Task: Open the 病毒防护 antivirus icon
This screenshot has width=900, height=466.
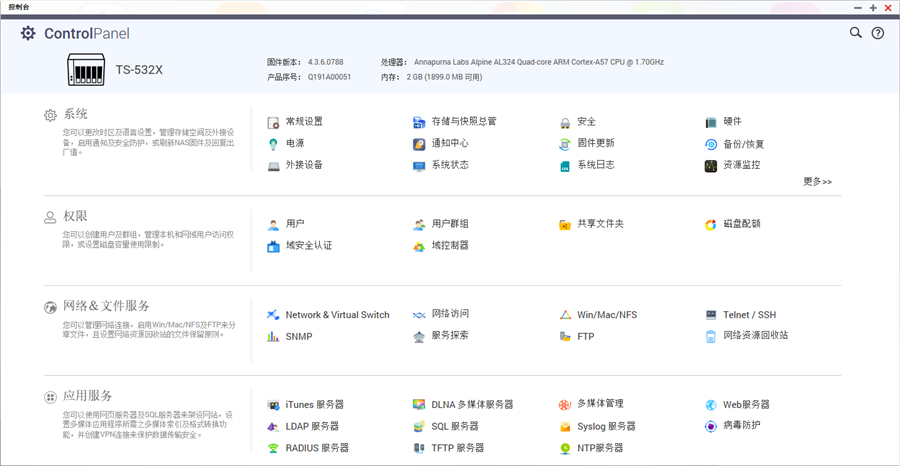Action: [711, 426]
